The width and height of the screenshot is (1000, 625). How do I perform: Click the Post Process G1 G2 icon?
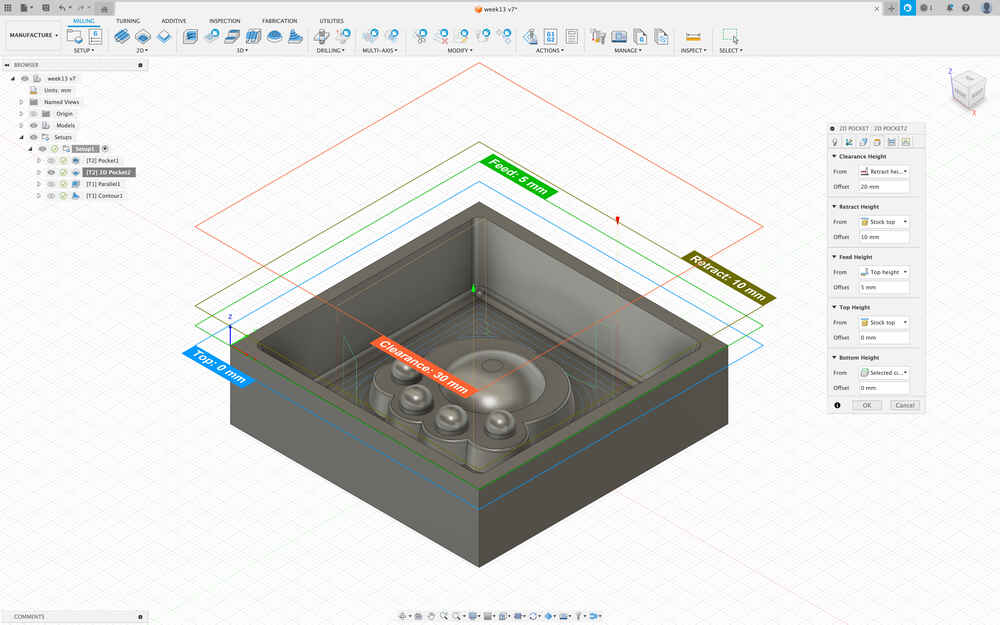pyautogui.click(x=550, y=36)
